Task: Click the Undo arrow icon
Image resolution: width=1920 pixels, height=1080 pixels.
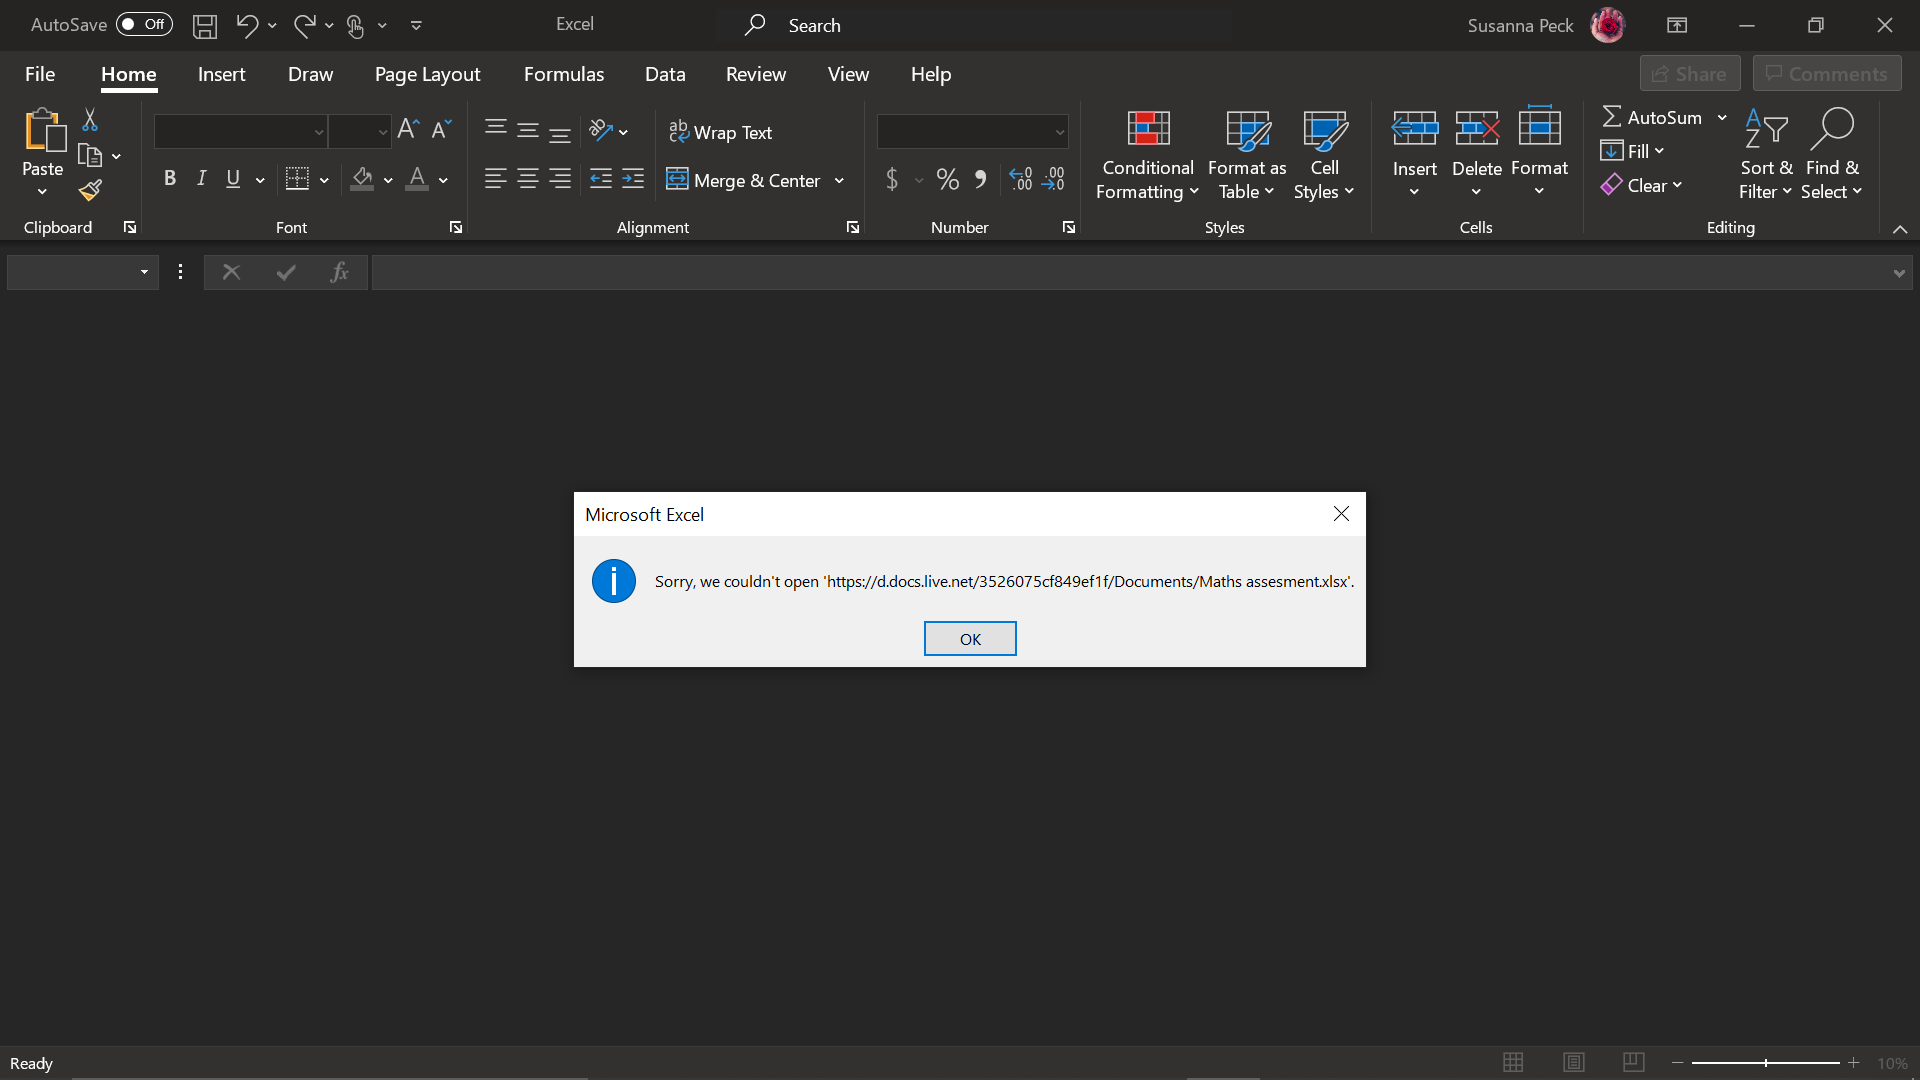Action: pyautogui.click(x=246, y=25)
